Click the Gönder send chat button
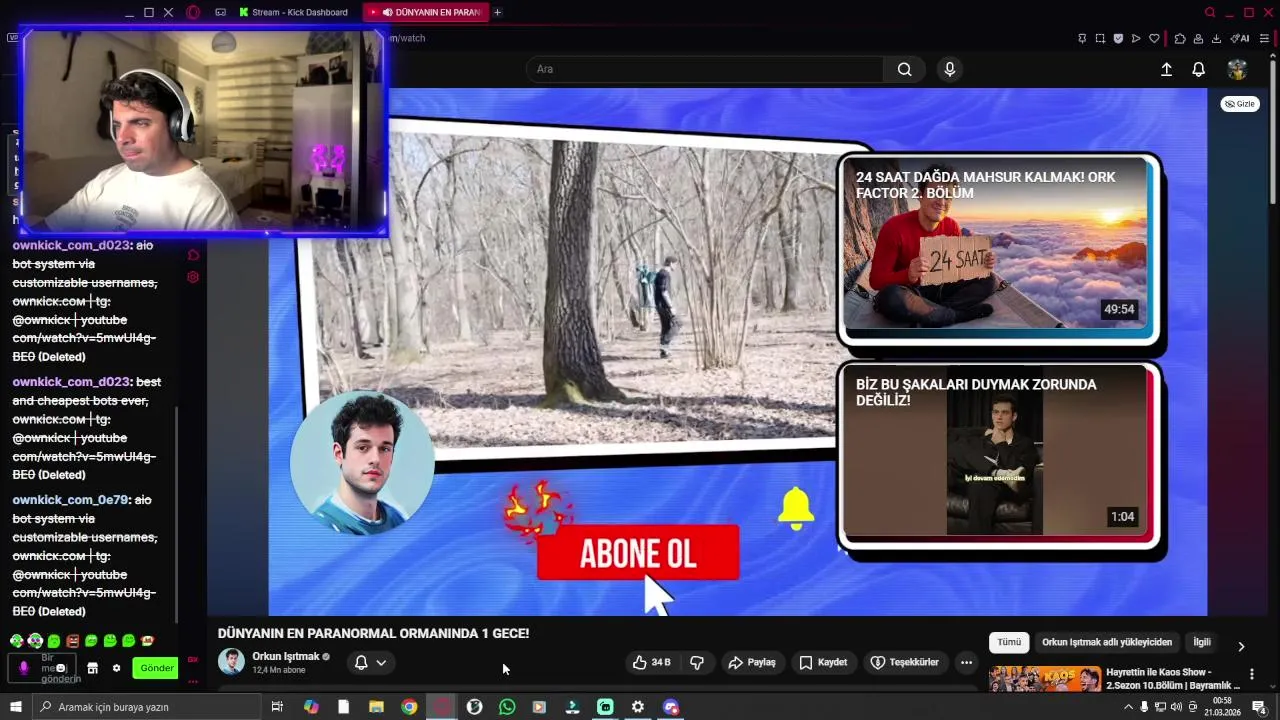Screen dimensions: 1280x720 157,668
